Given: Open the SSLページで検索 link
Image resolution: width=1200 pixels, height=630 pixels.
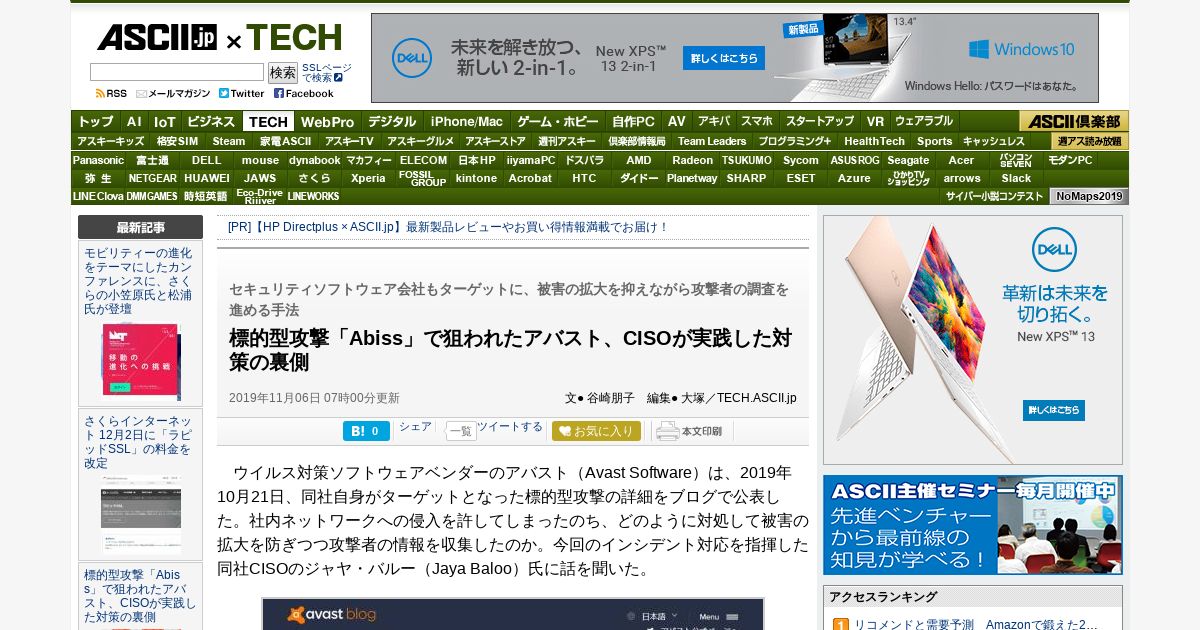Looking at the screenshot, I should (x=326, y=72).
